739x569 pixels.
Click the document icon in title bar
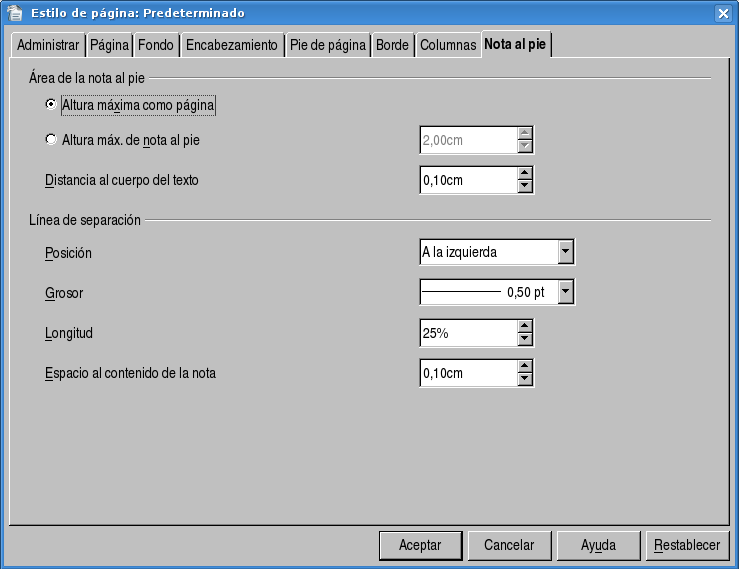(x=15, y=13)
